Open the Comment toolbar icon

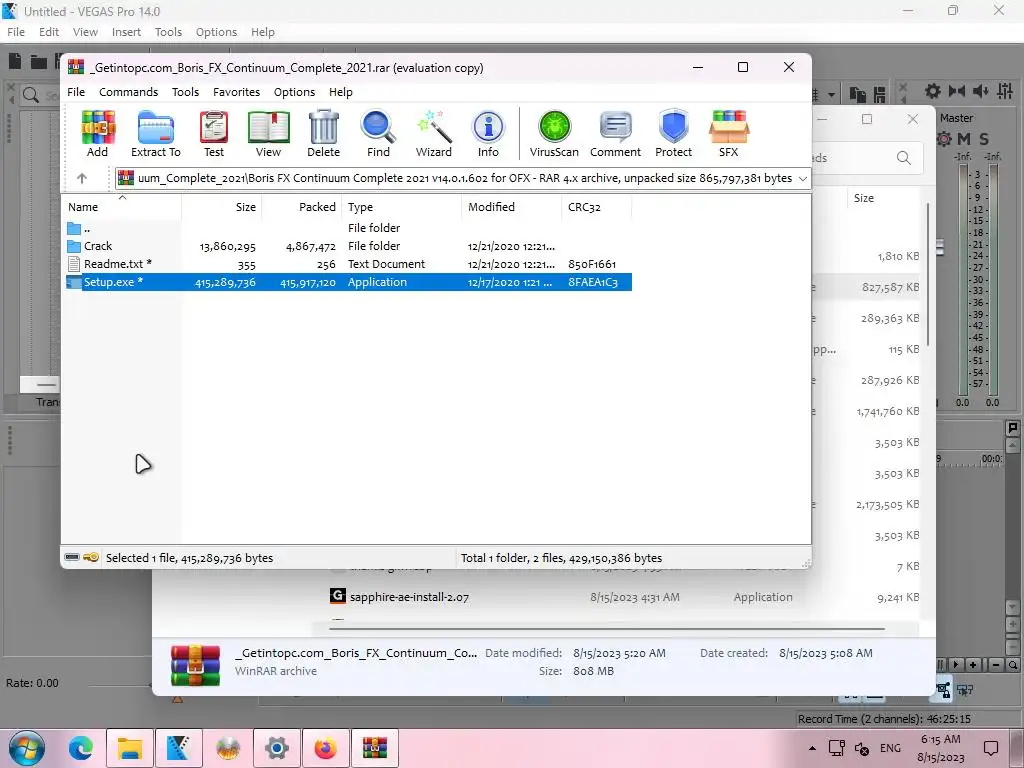(x=615, y=134)
